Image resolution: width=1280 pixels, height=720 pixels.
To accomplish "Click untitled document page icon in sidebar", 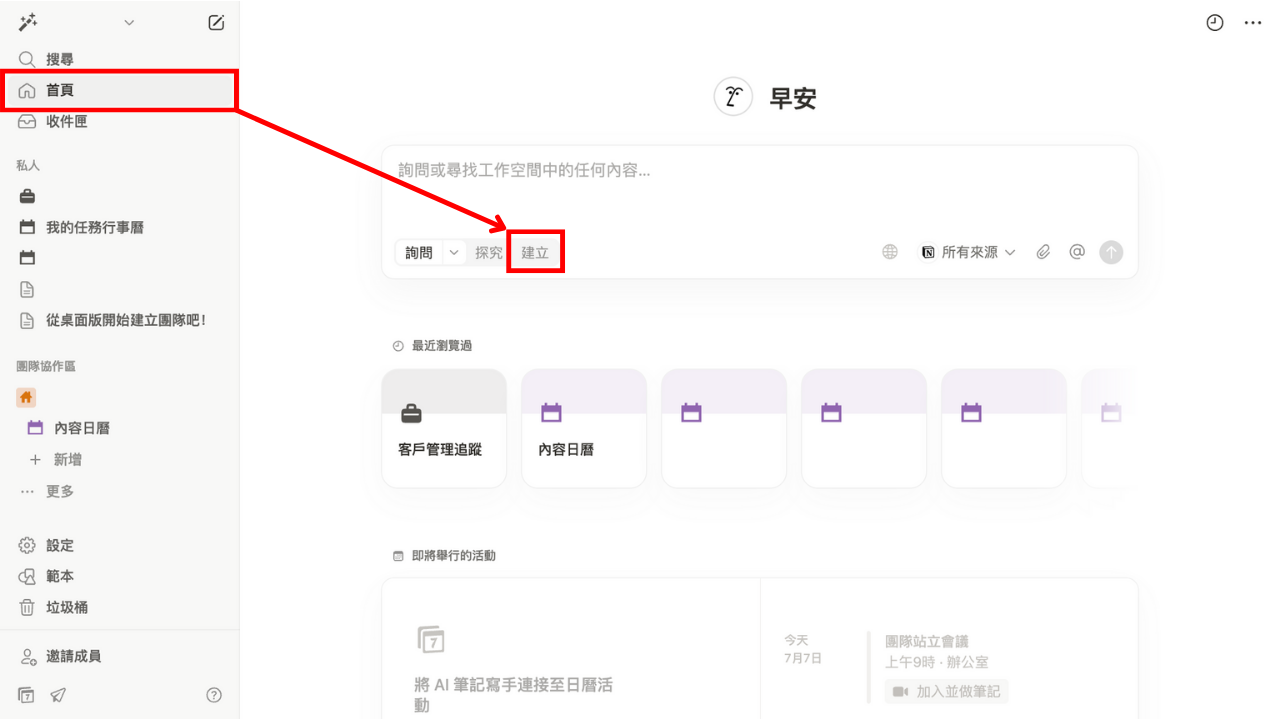I will (x=27, y=289).
